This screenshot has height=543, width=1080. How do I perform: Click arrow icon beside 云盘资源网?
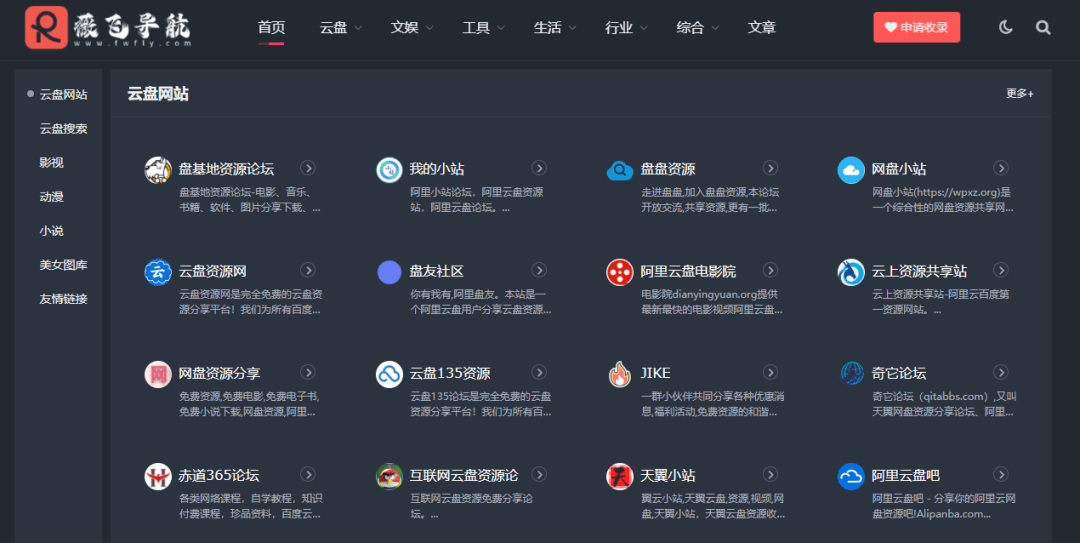308,270
